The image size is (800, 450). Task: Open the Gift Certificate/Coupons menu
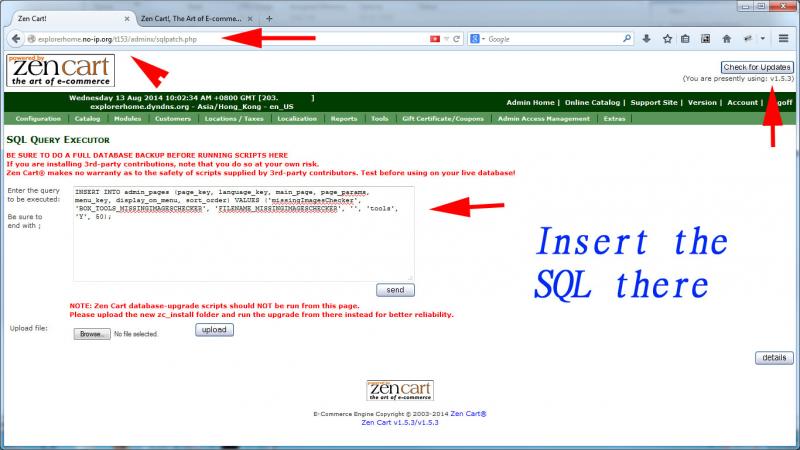[x=443, y=118]
